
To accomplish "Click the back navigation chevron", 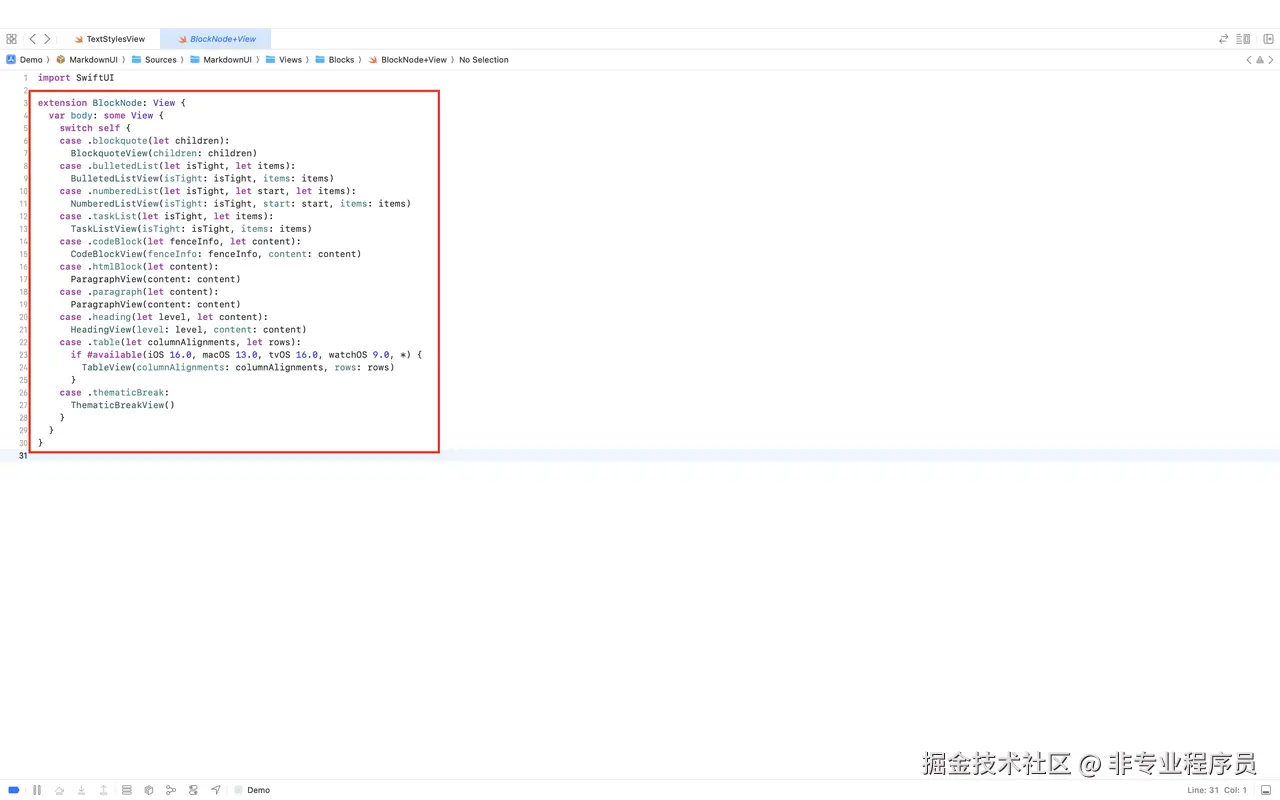I will tap(33, 39).
